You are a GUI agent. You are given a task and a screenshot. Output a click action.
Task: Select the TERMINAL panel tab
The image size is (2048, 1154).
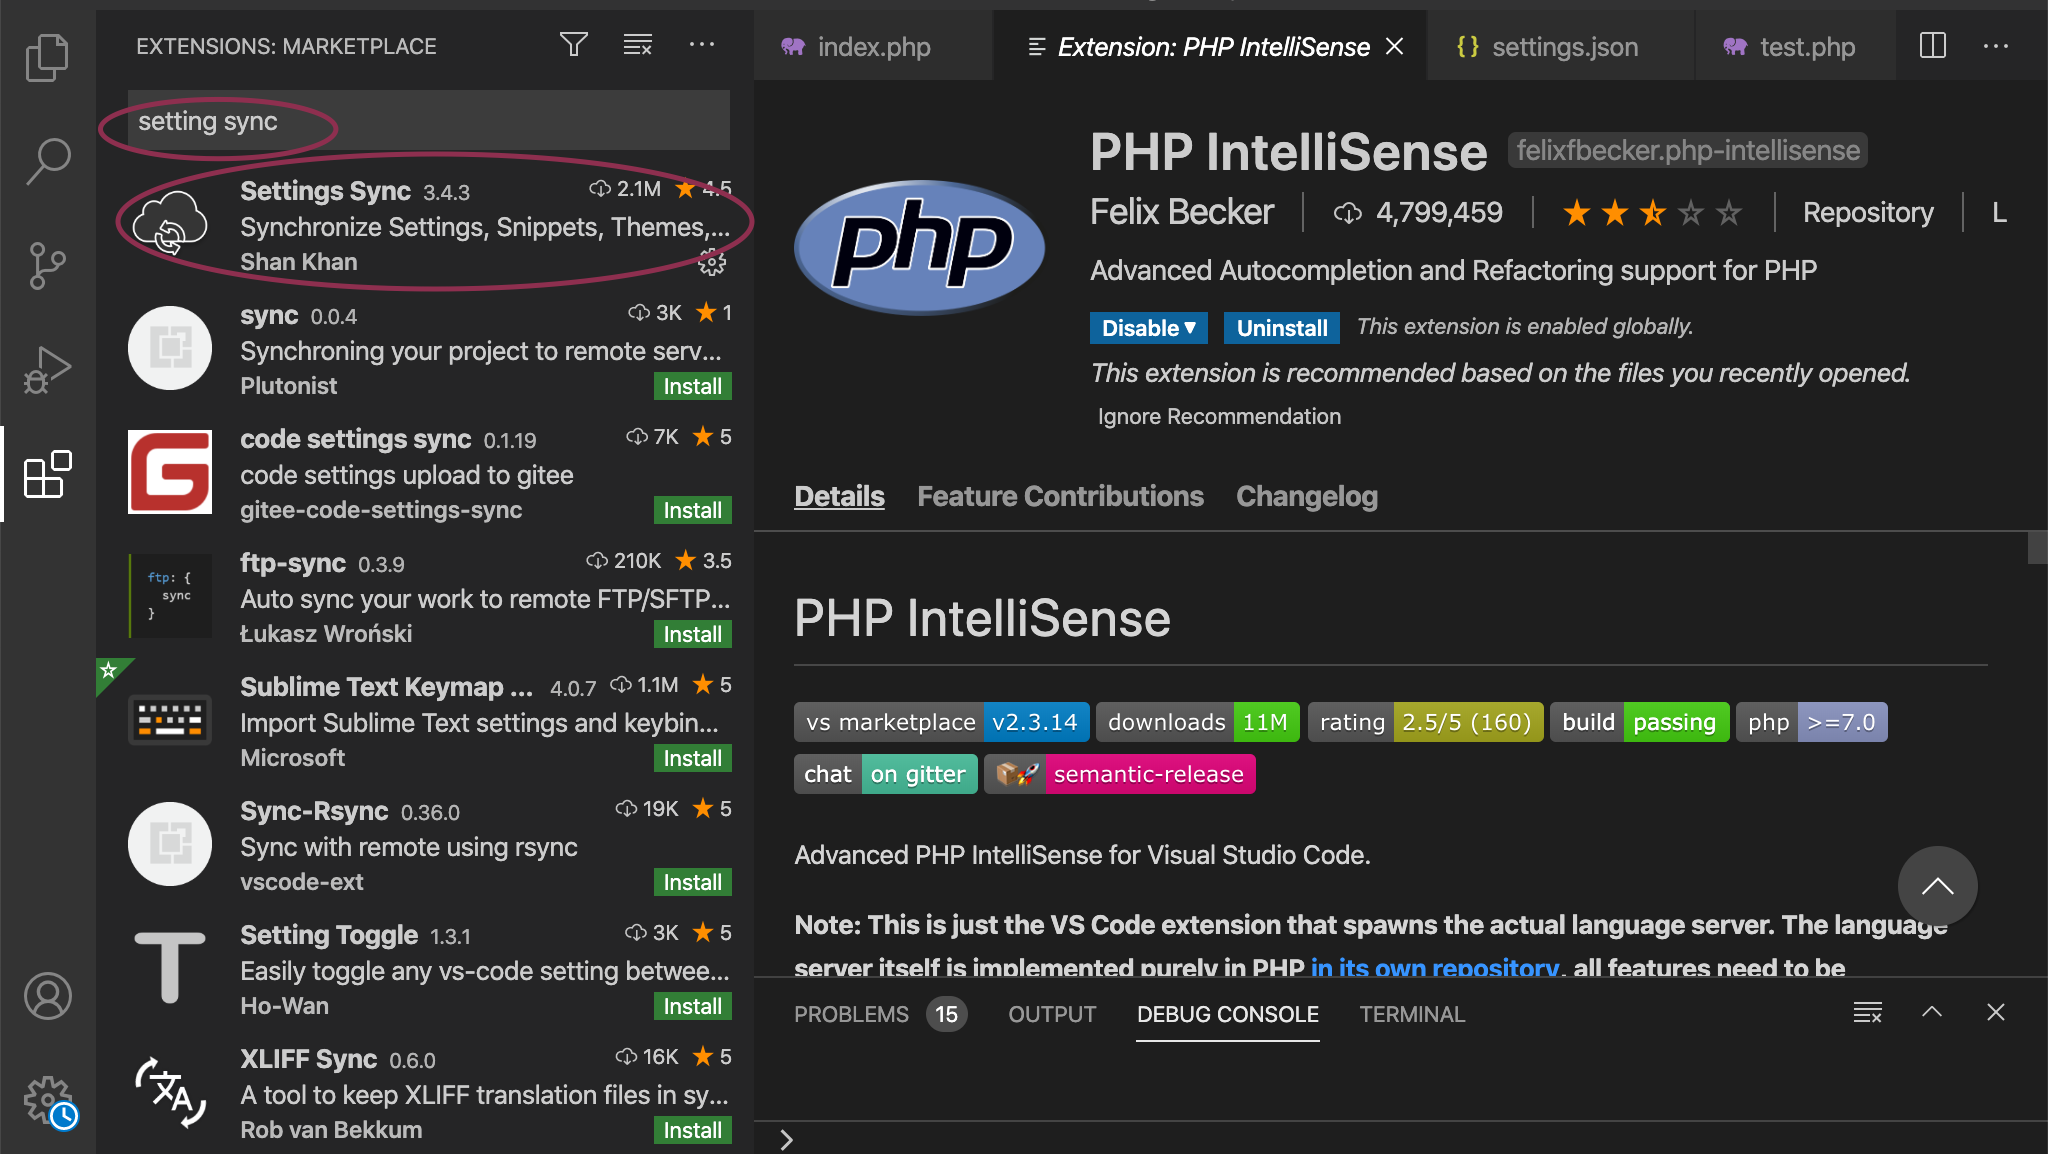pos(1411,1014)
